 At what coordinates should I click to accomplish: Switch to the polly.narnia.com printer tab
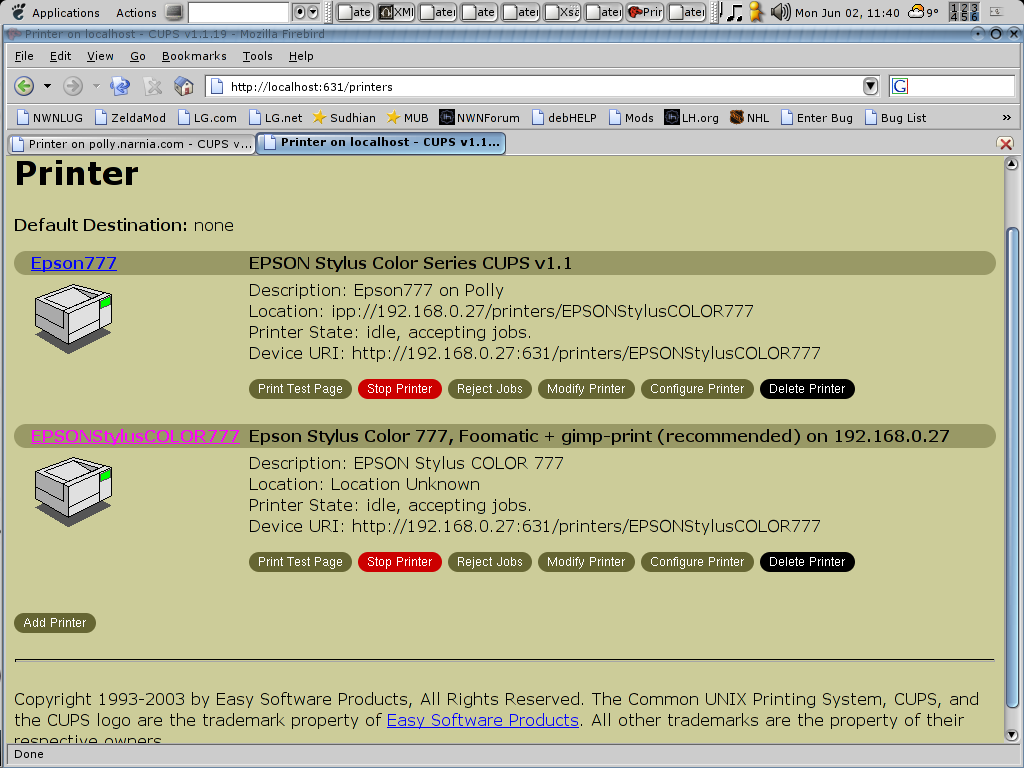(131, 144)
